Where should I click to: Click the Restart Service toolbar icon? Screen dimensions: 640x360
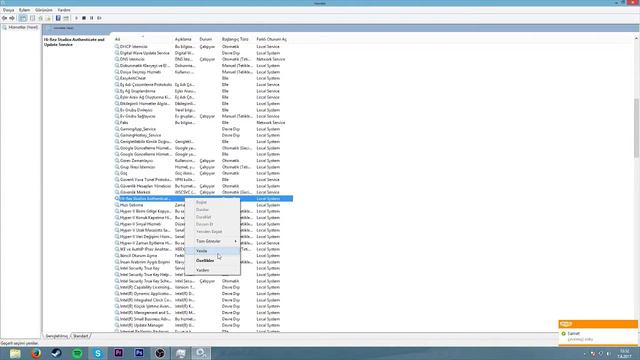[99, 18]
